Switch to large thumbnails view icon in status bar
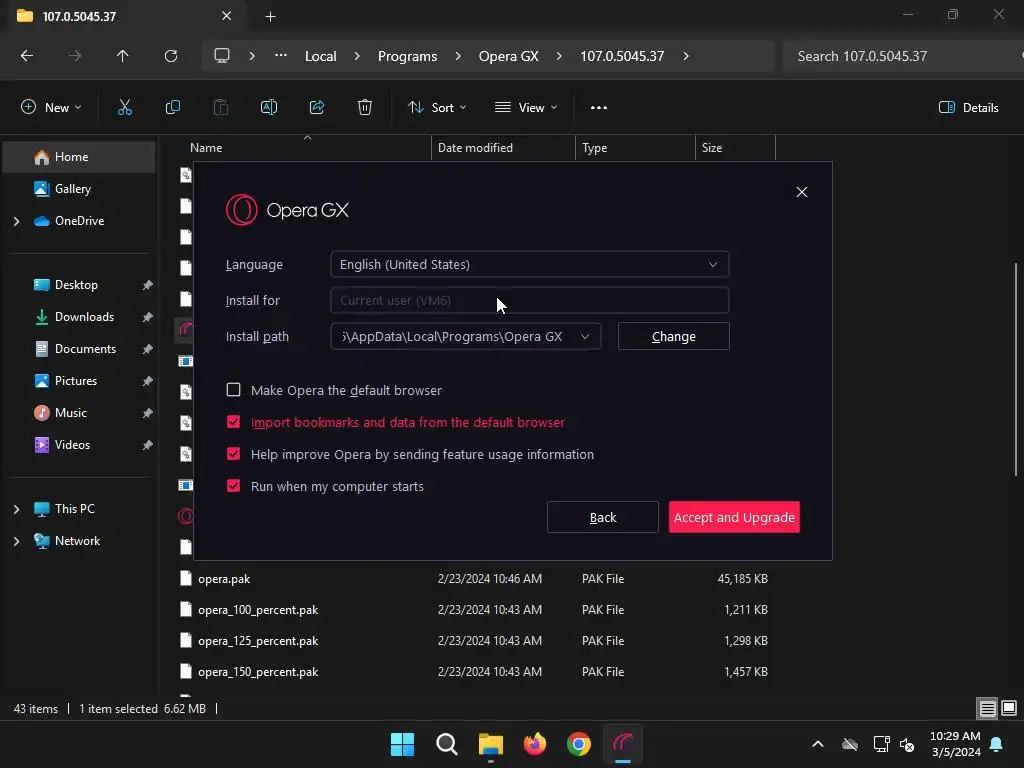The height and width of the screenshot is (768, 1024). [x=1009, y=709]
